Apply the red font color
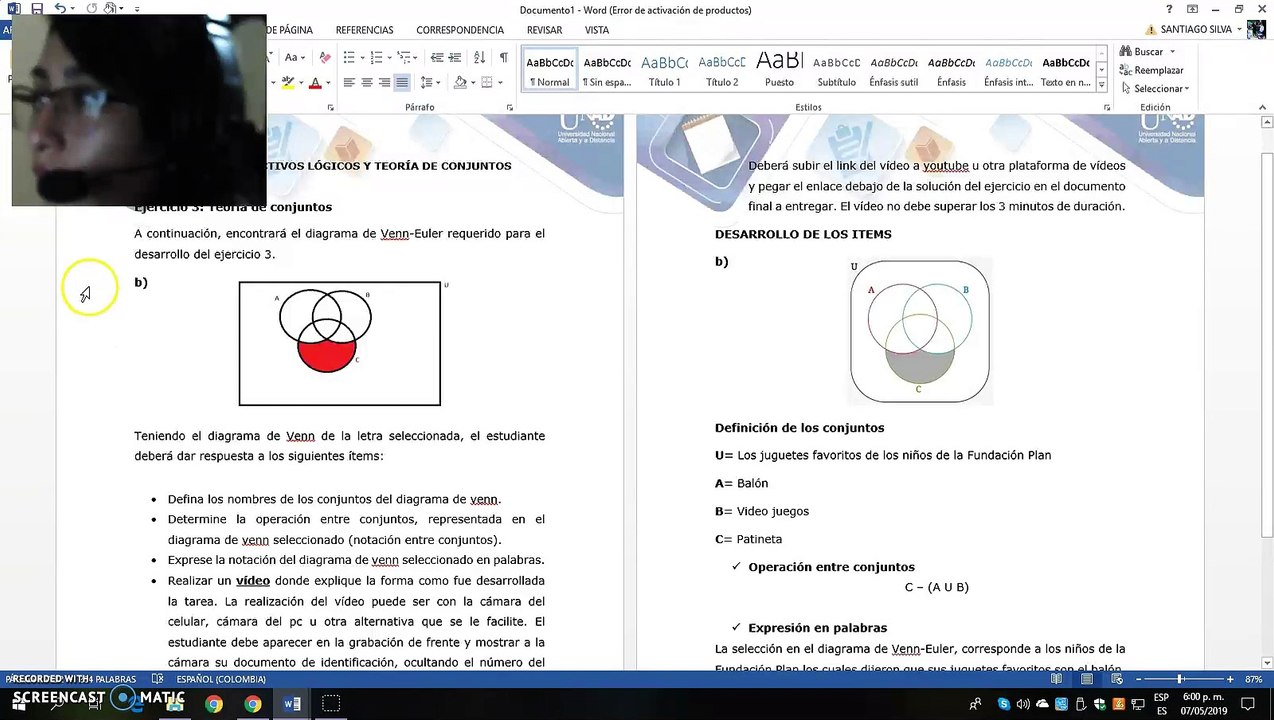The image size is (1274, 720). coord(315,82)
